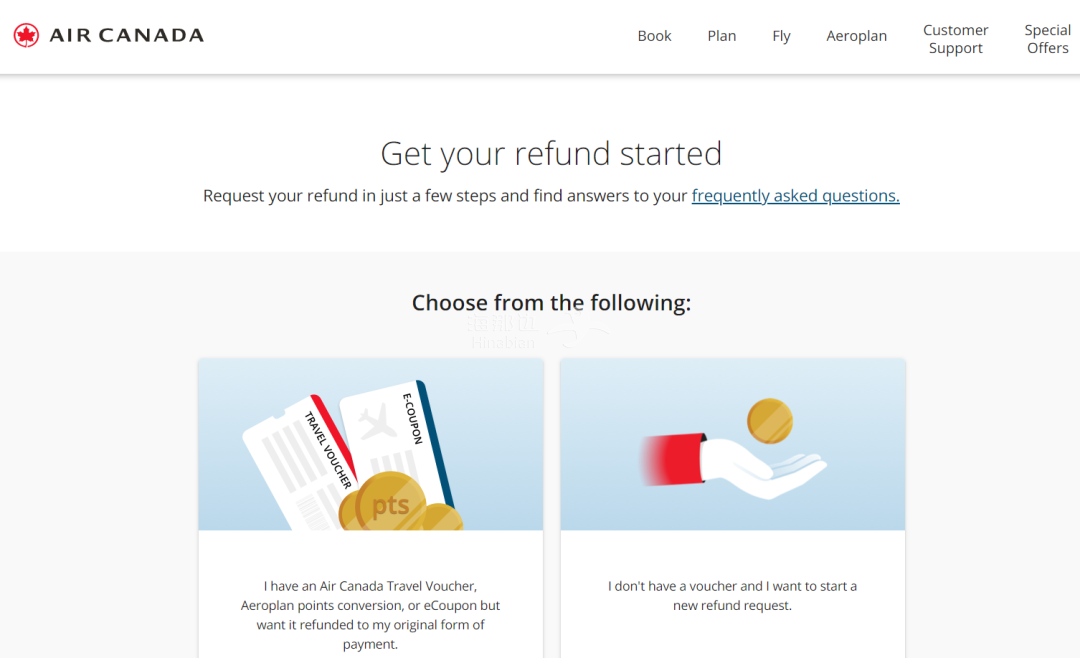
Task: Open the Book menu
Action: point(654,36)
